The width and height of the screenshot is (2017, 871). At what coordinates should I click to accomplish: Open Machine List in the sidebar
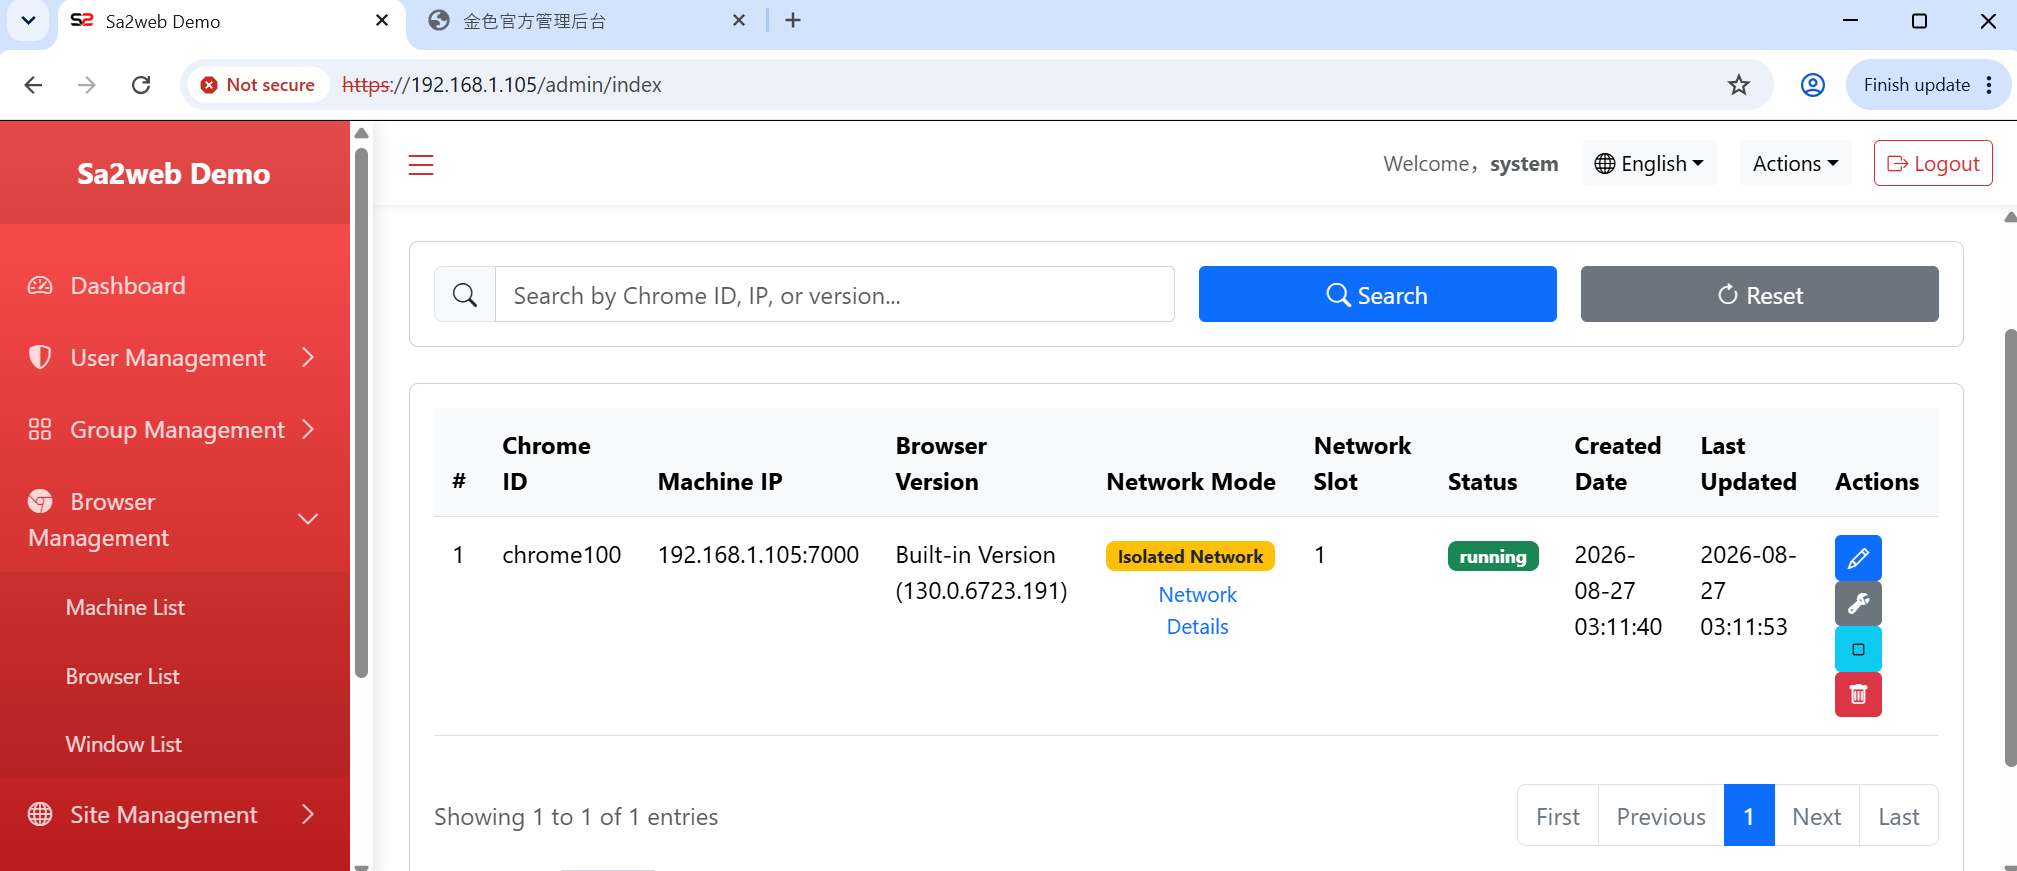125,607
